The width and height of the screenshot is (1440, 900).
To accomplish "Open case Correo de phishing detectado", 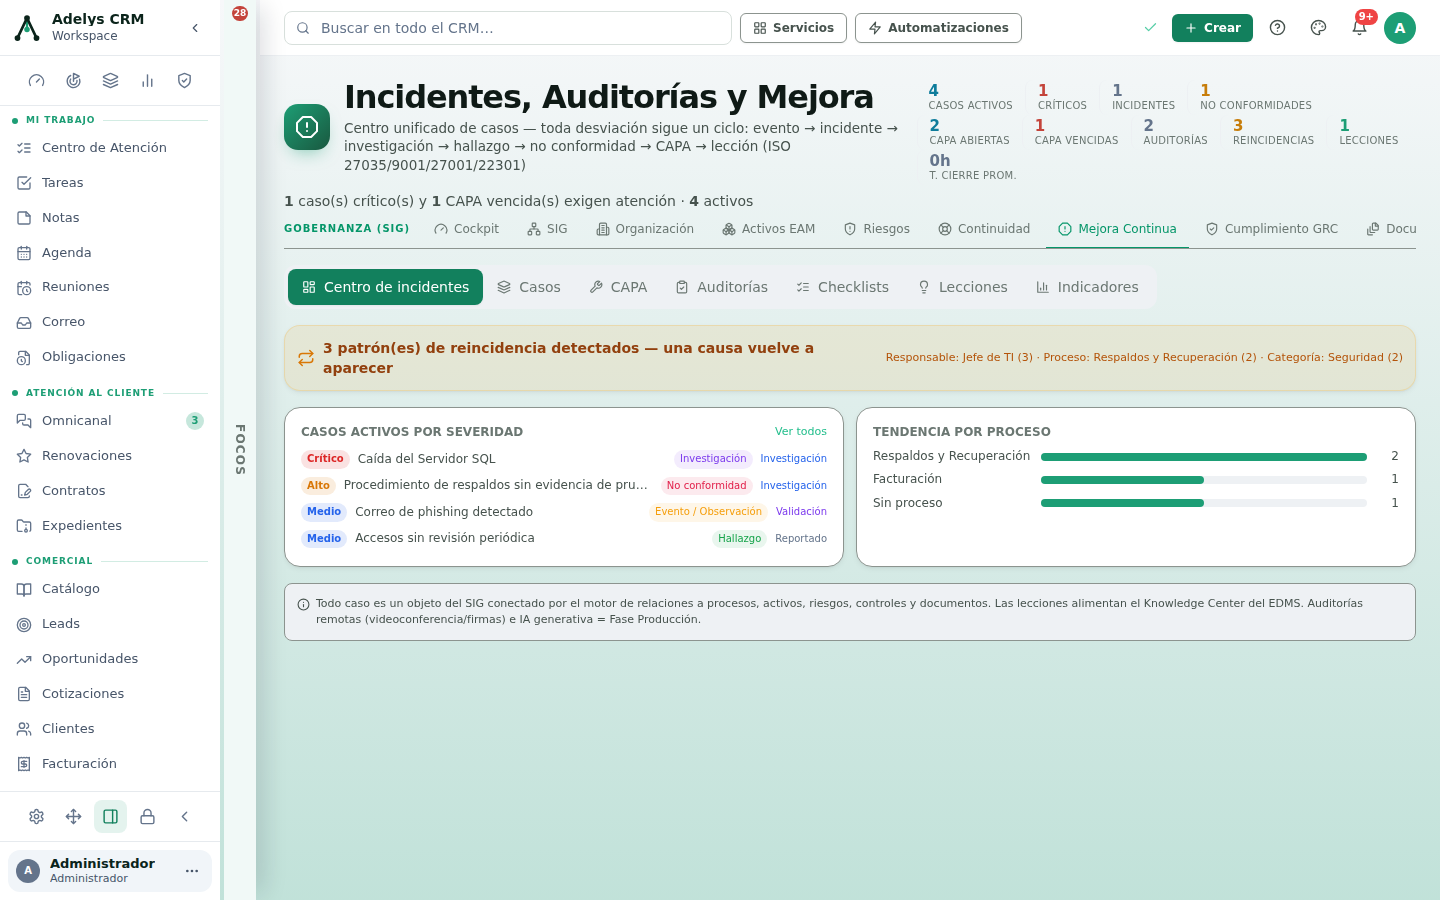I will click(x=564, y=512).
